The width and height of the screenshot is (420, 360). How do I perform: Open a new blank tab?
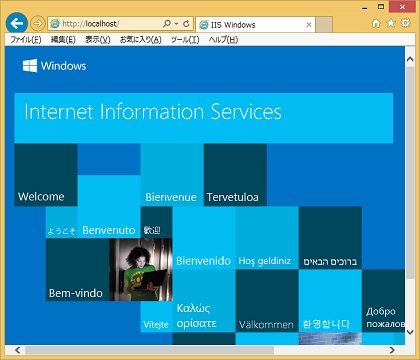click(324, 25)
